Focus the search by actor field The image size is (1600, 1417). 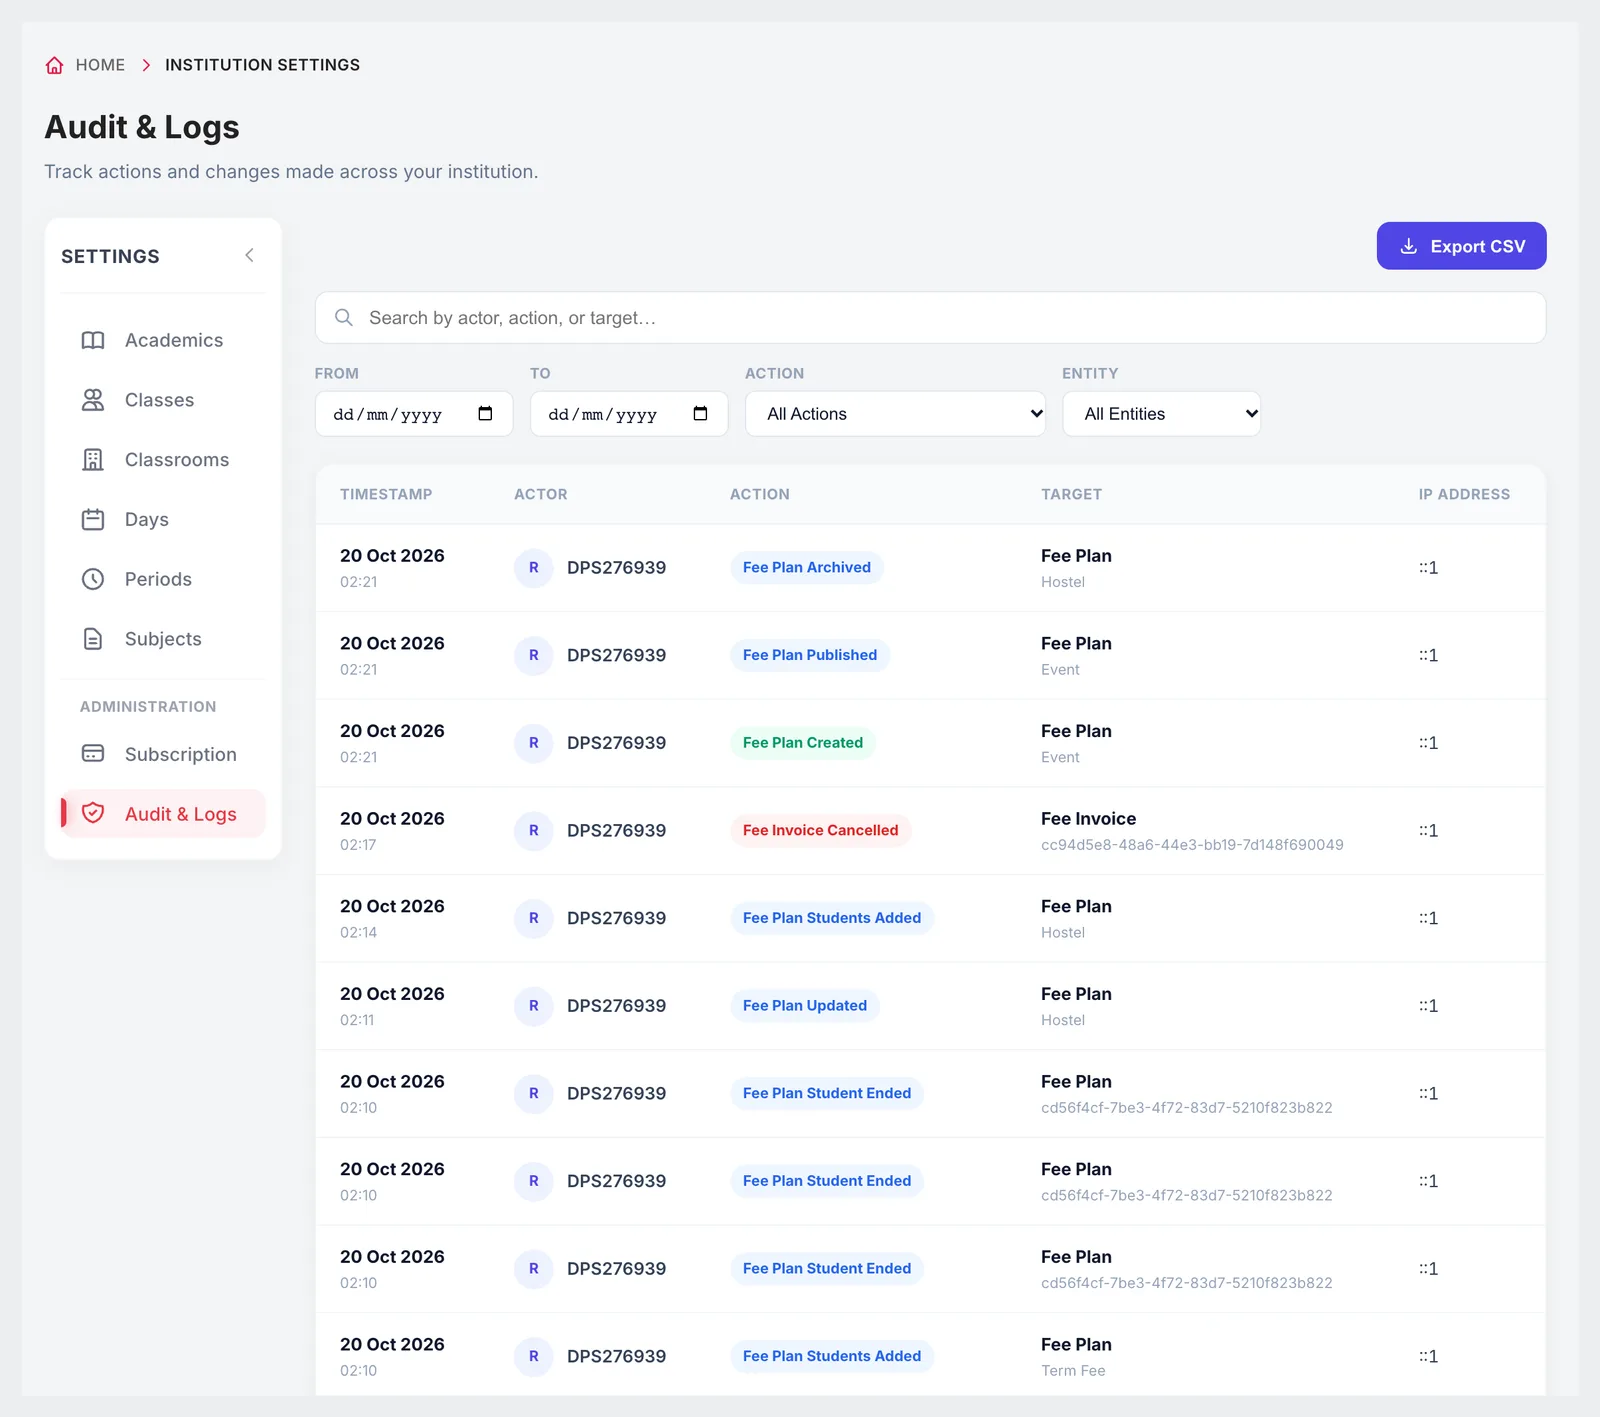pos(930,318)
